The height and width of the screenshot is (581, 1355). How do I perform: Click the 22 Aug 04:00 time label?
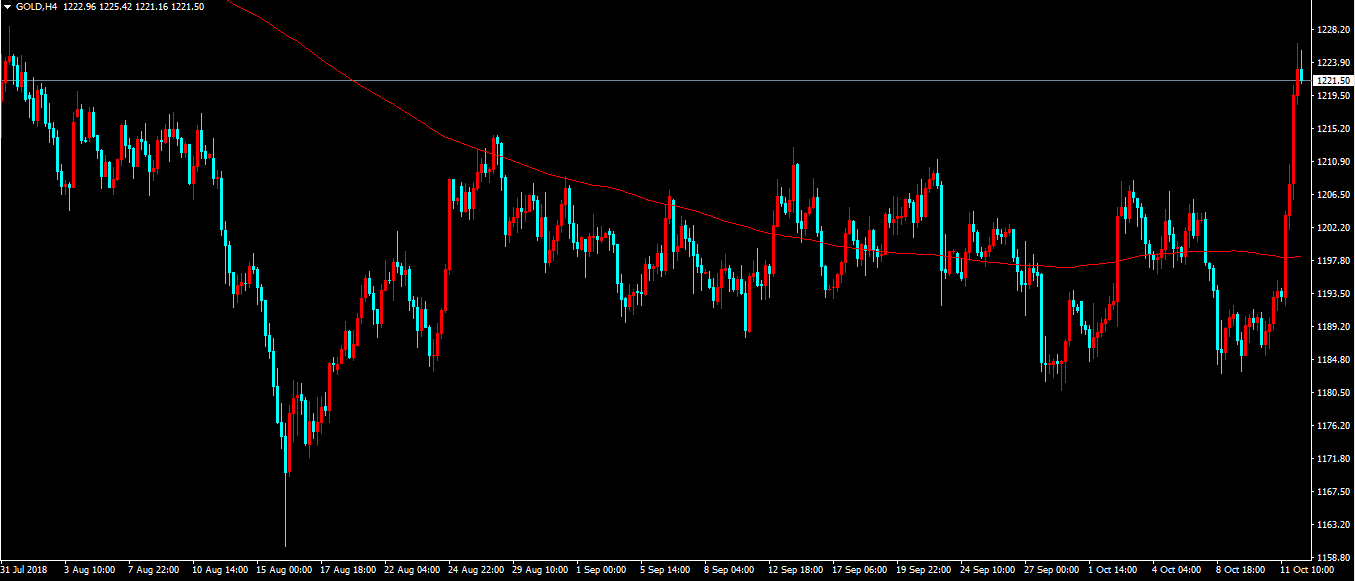[412, 570]
